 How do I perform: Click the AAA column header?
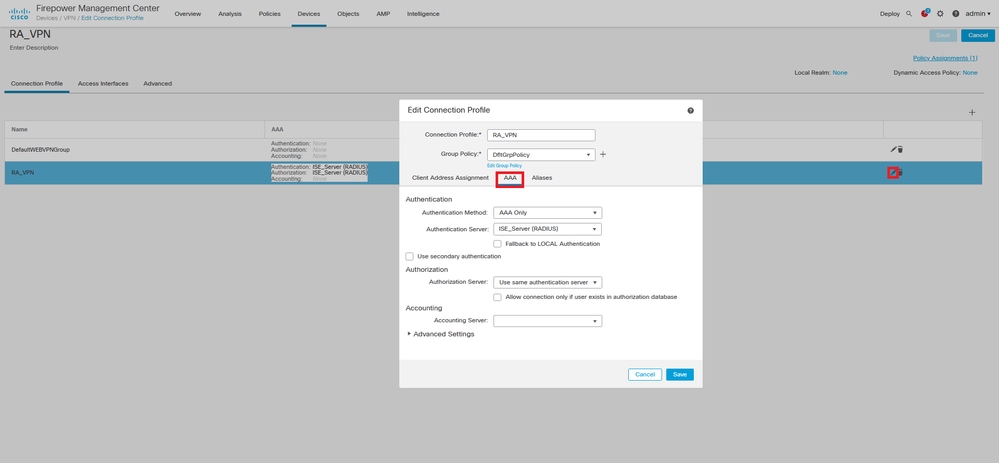277,129
